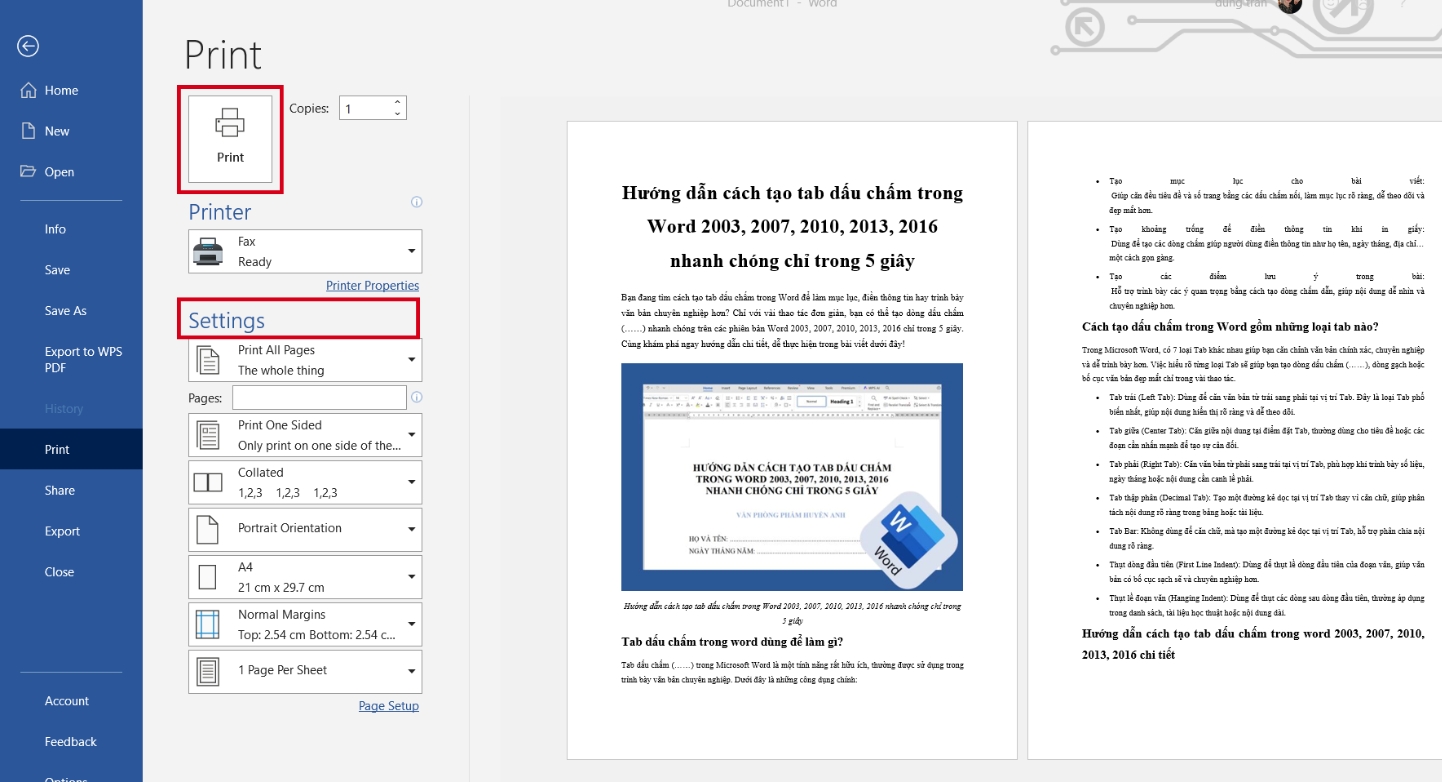Click the Printer section heading
This screenshot has width=1442, height=782.
(220, 212)
